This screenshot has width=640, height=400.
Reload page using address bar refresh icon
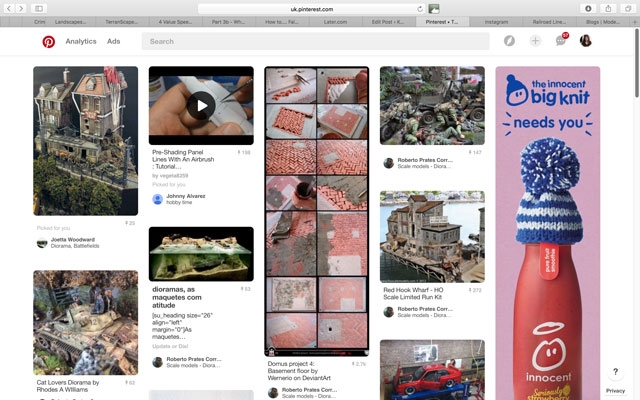(x=420, y=9)
